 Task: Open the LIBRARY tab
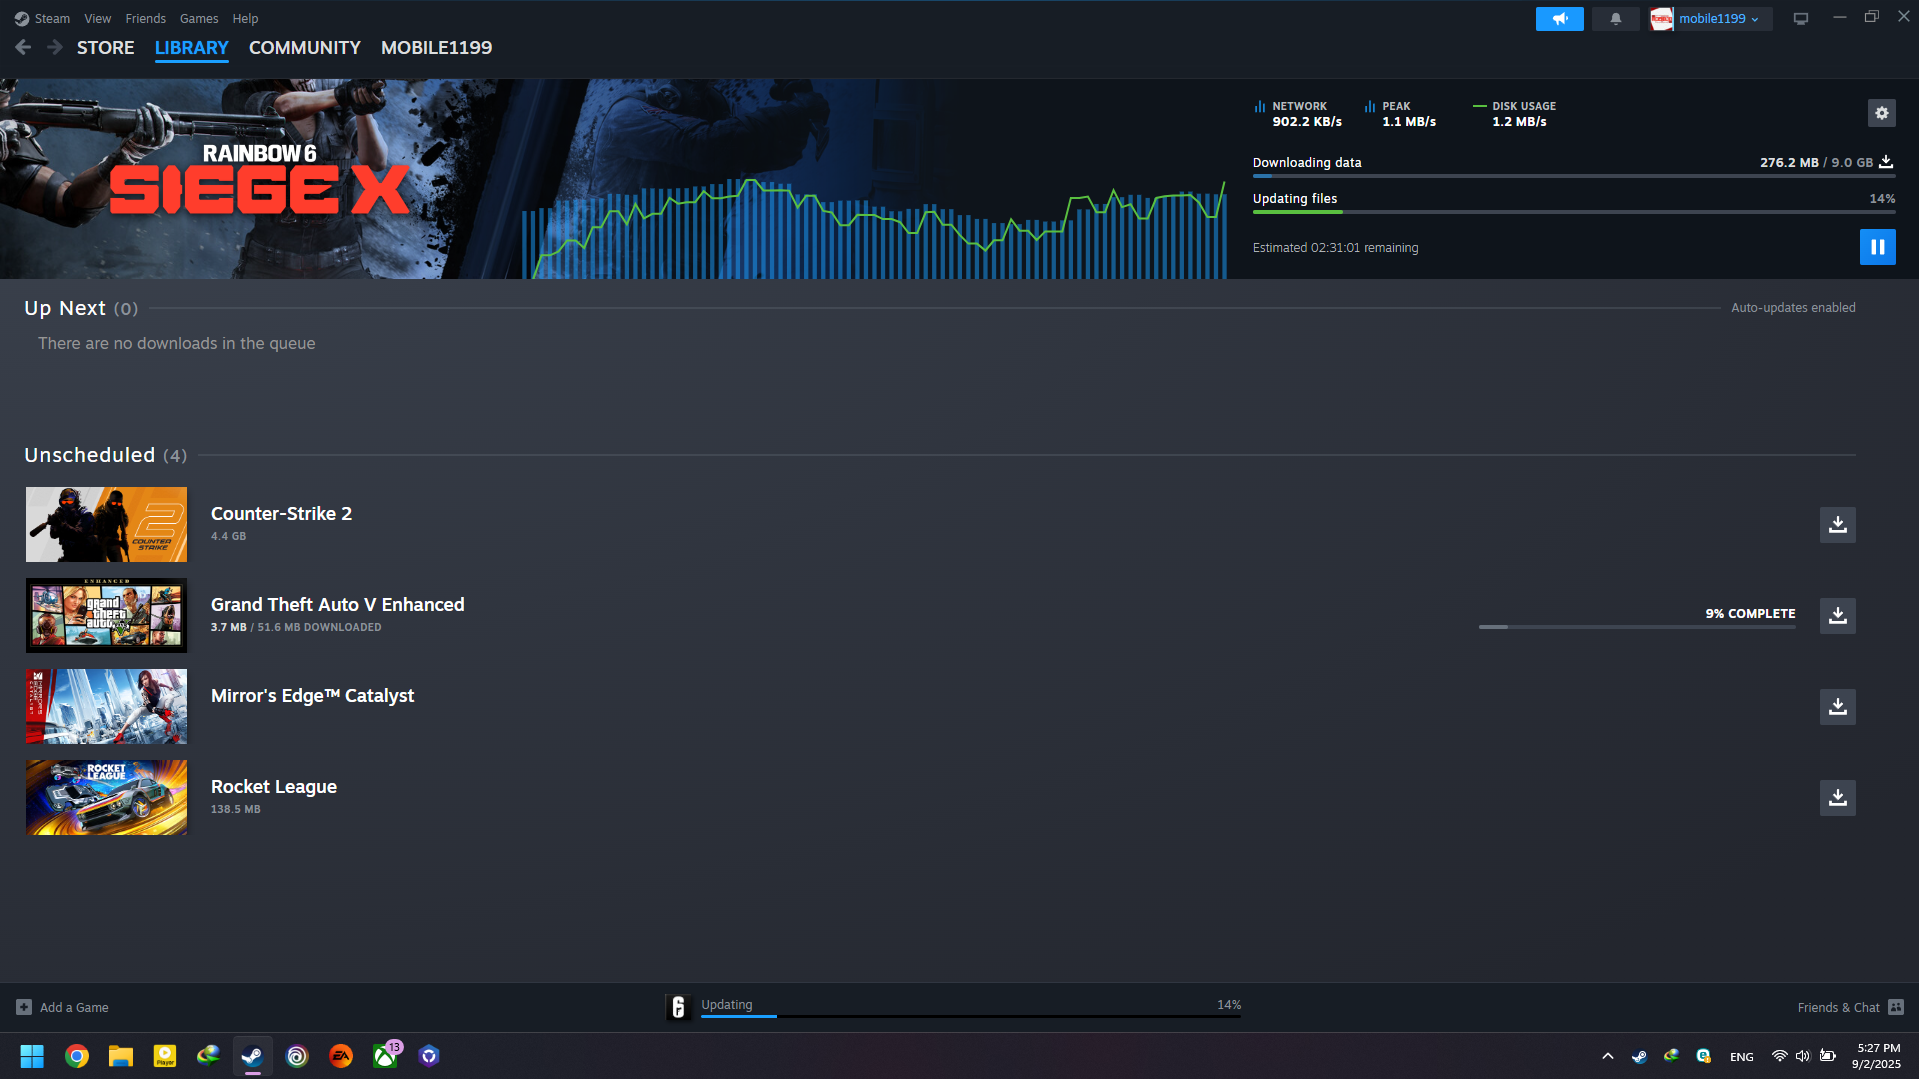(191, 48)
